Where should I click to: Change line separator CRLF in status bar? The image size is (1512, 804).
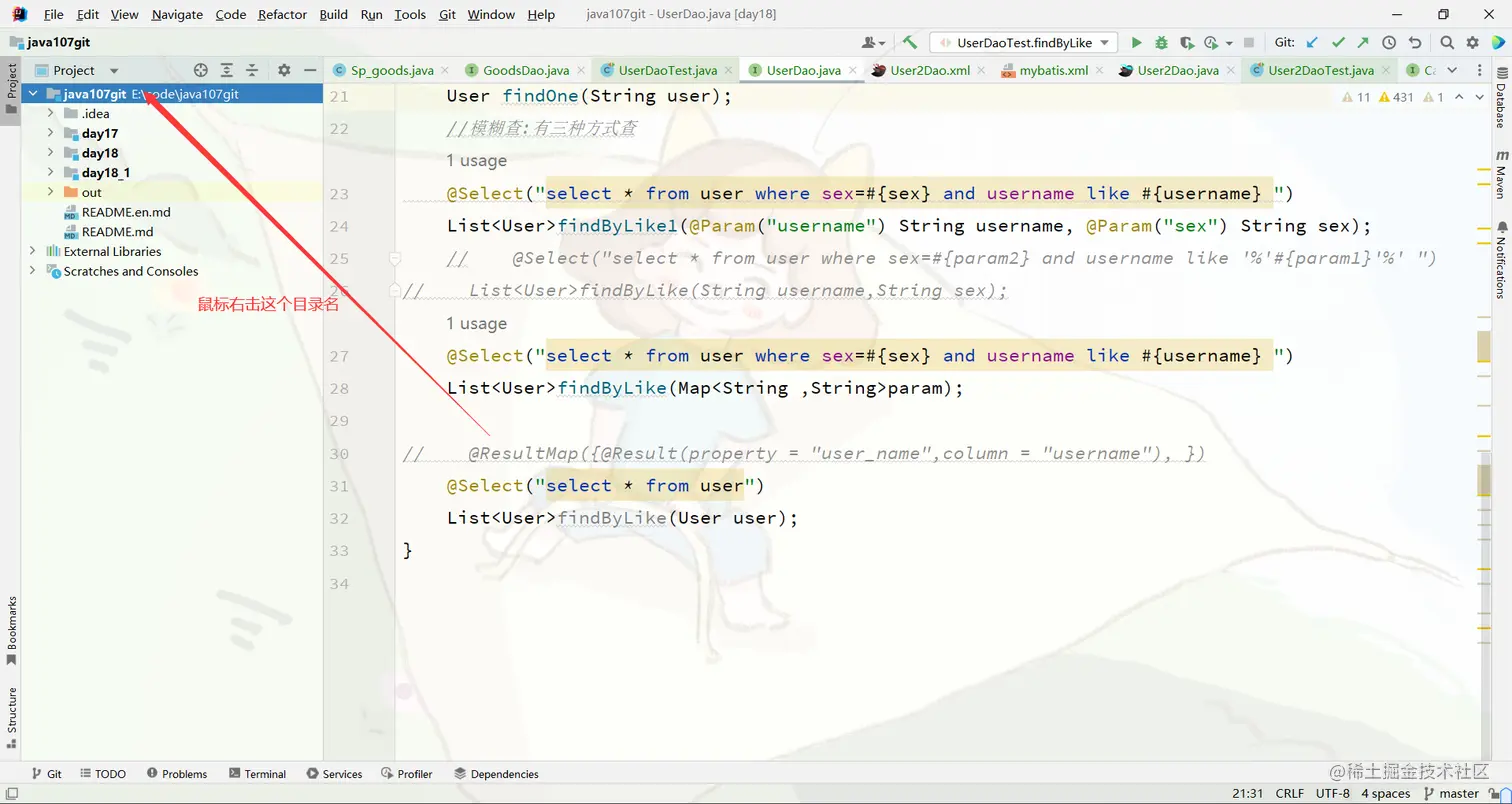1289,793
